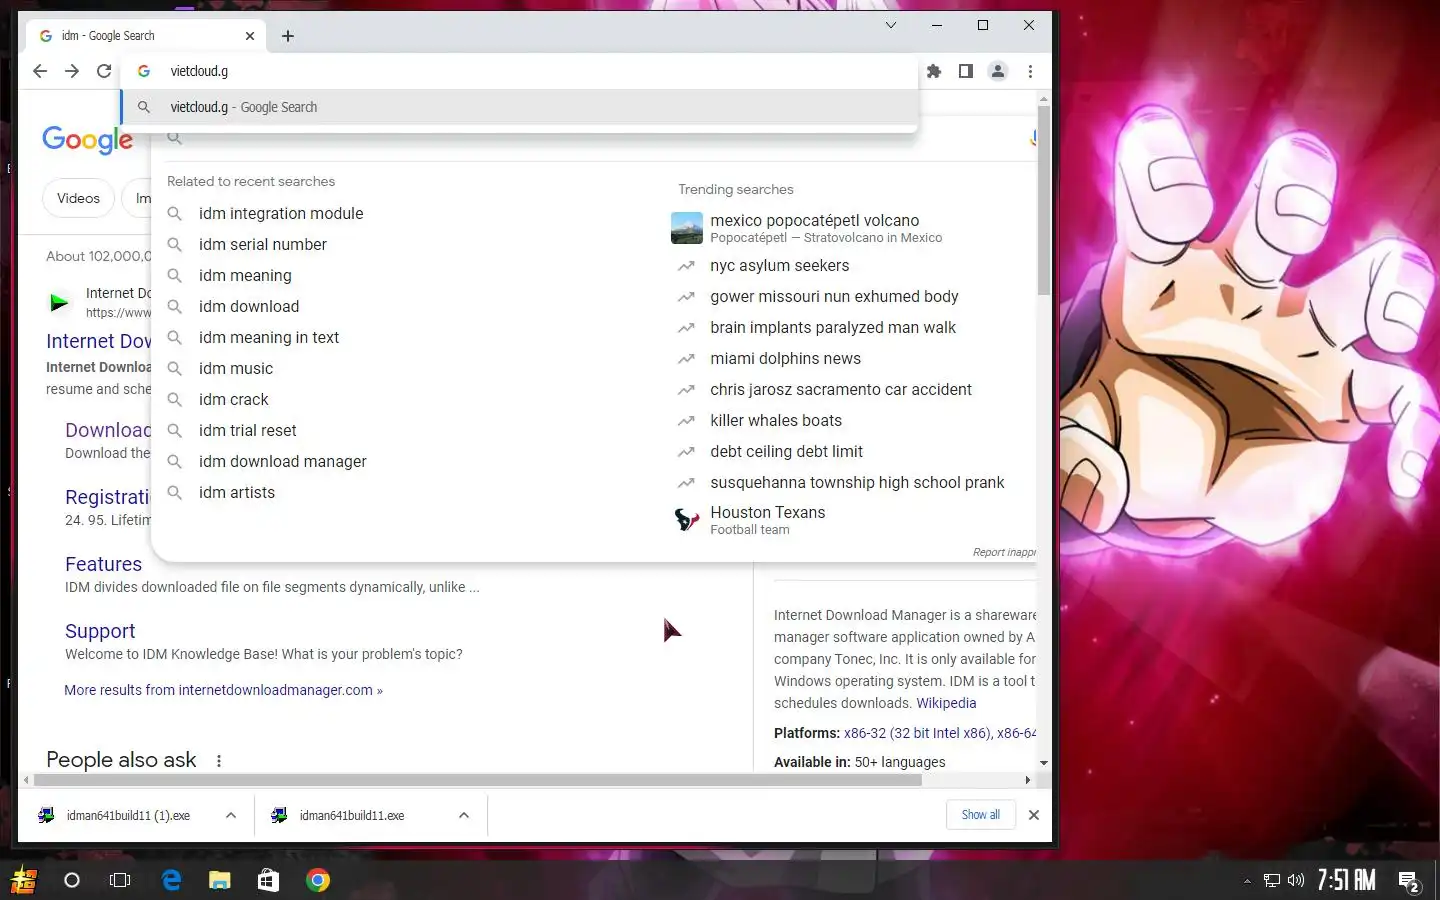The height and width of the screenshot is (900, 1440).
Task: Choose suggestion 'idm download manager'
Action: click(283, 461)
